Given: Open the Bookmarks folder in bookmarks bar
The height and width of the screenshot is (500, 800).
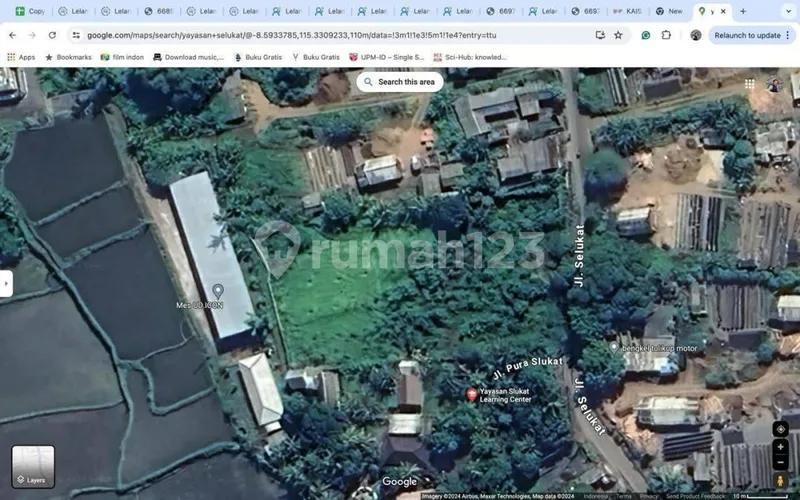Looking at the screenshot, I should pyautogui.click(x=68, y=57).
